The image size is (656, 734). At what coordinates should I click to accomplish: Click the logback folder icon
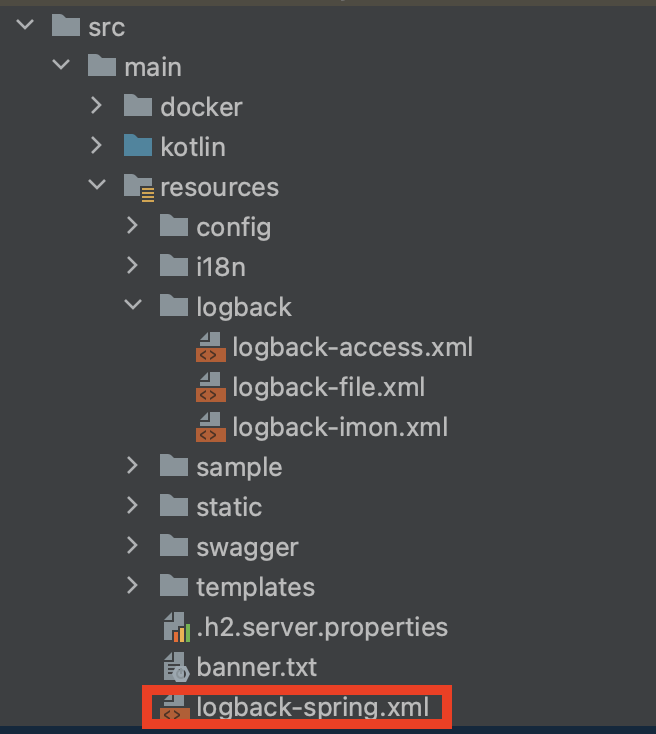(x=174, y=305)
